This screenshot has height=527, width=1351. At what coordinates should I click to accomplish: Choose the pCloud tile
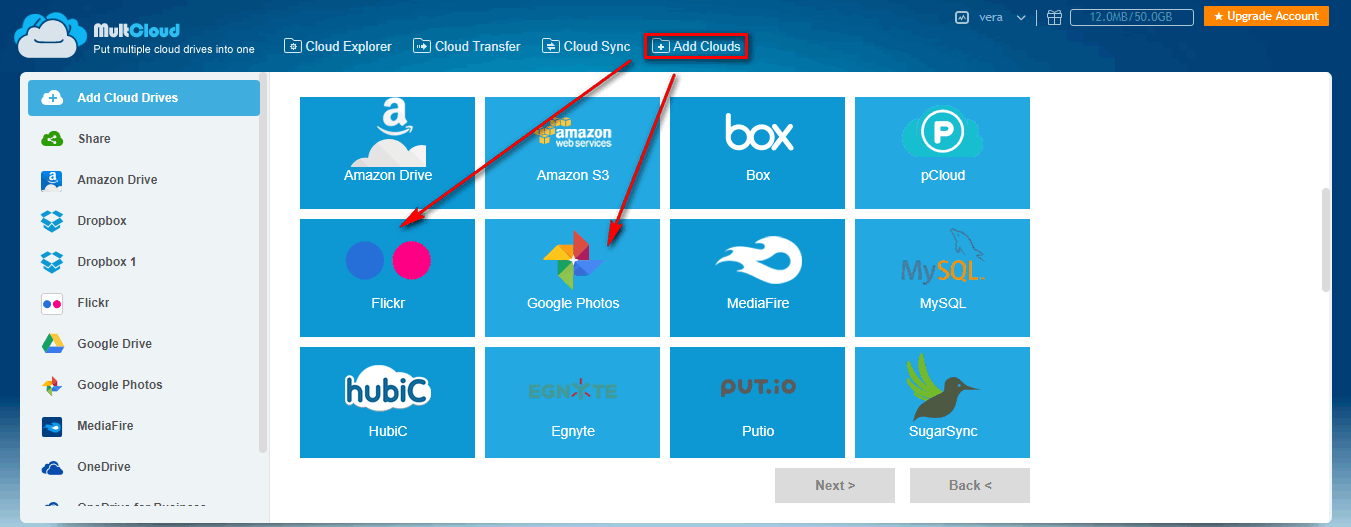pos(943,153)
